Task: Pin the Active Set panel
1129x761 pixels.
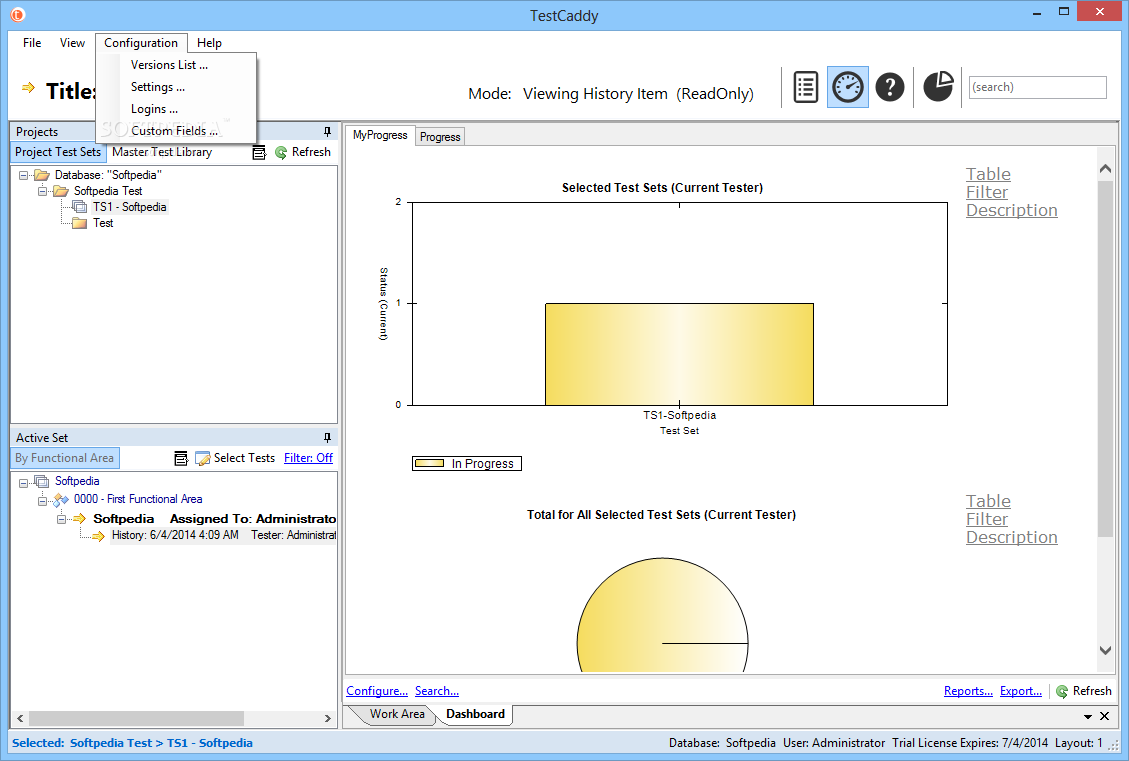Action: tap(327, 438)
